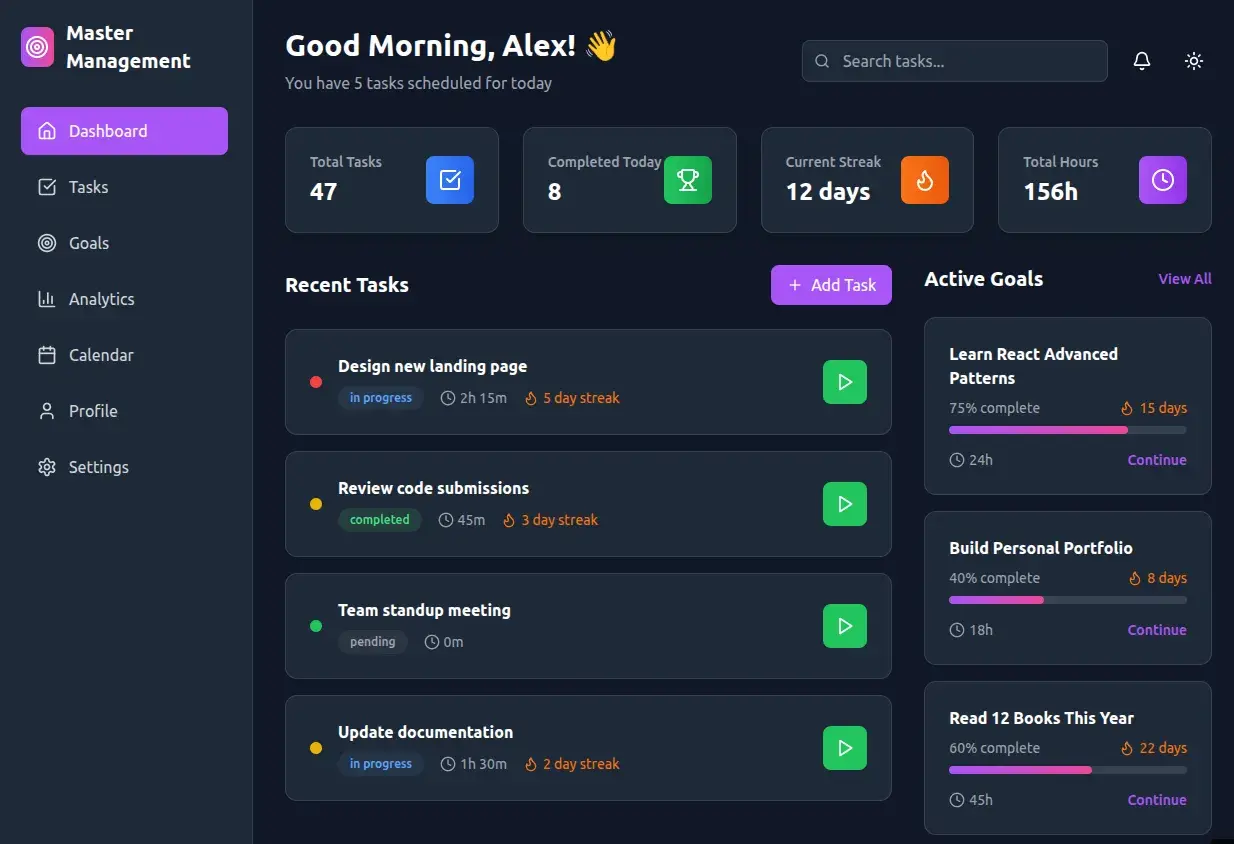Click yellow priority dot on Review code submissions
1234x844 pixels.
(x=316, y=504)
